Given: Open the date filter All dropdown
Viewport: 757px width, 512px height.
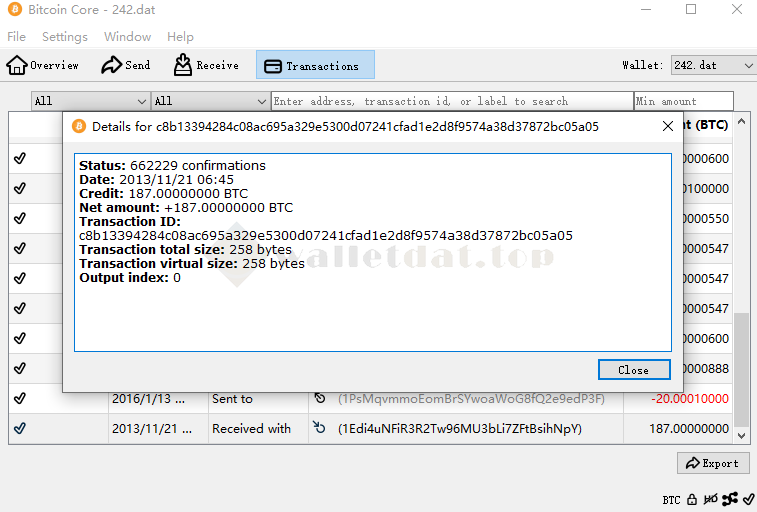Looking at the screenshot, I should [90, 101].
